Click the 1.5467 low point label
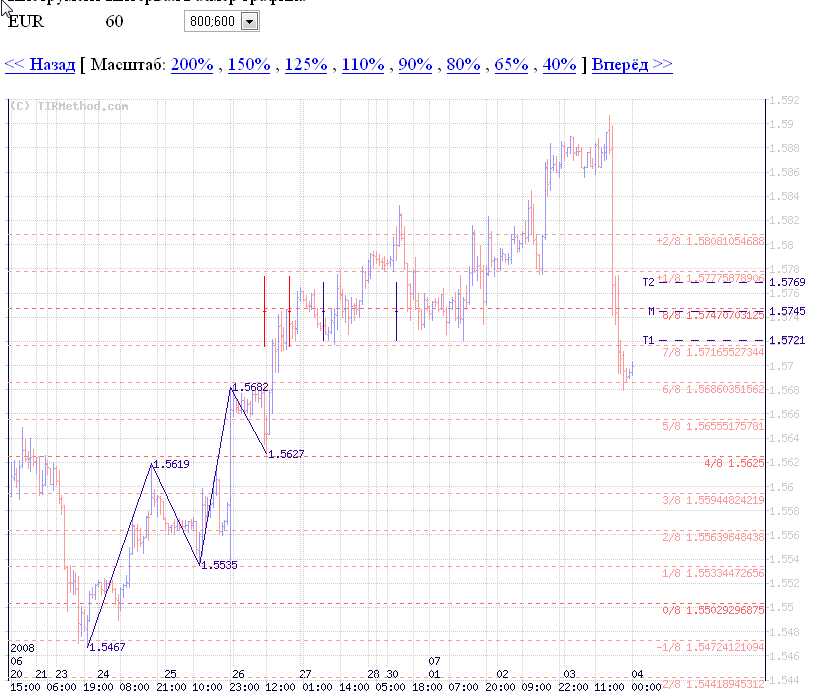Viewport: 831px width, 698px height. tap(108, 647)
